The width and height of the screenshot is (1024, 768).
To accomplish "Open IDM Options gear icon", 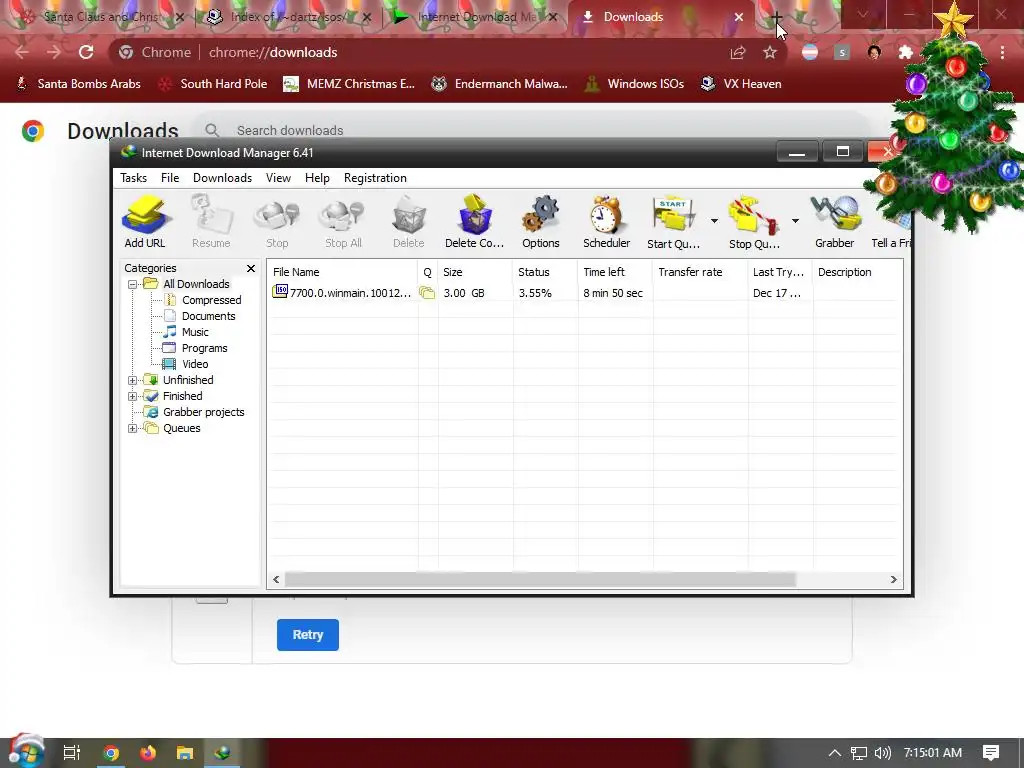I will coord(541,222).
